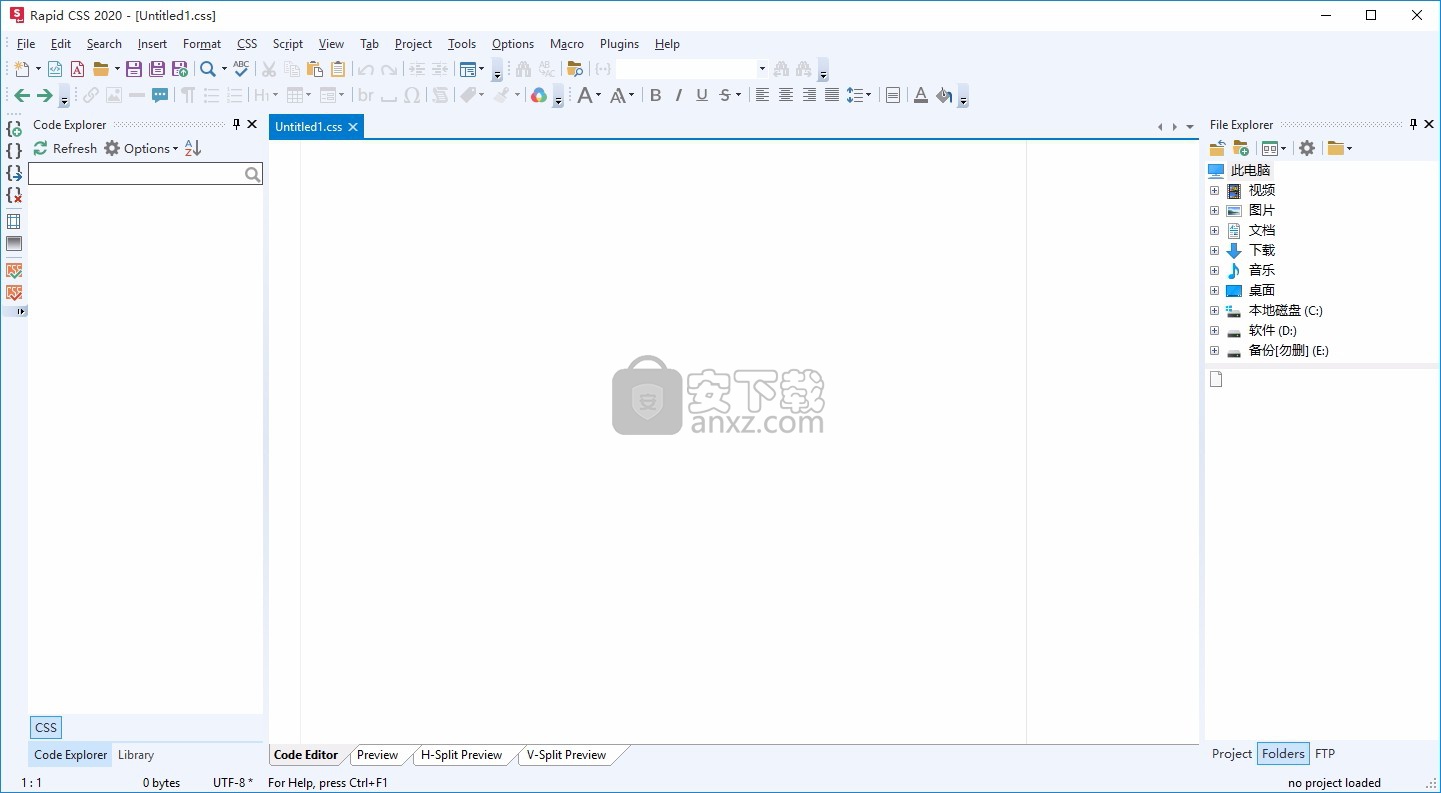Close the Untitled1.css tab

coord(353,127)
